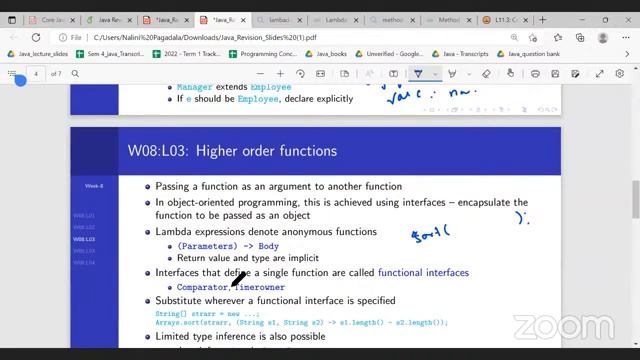Open the tab actions menu
Screen dimensions: 640x360
12,20
